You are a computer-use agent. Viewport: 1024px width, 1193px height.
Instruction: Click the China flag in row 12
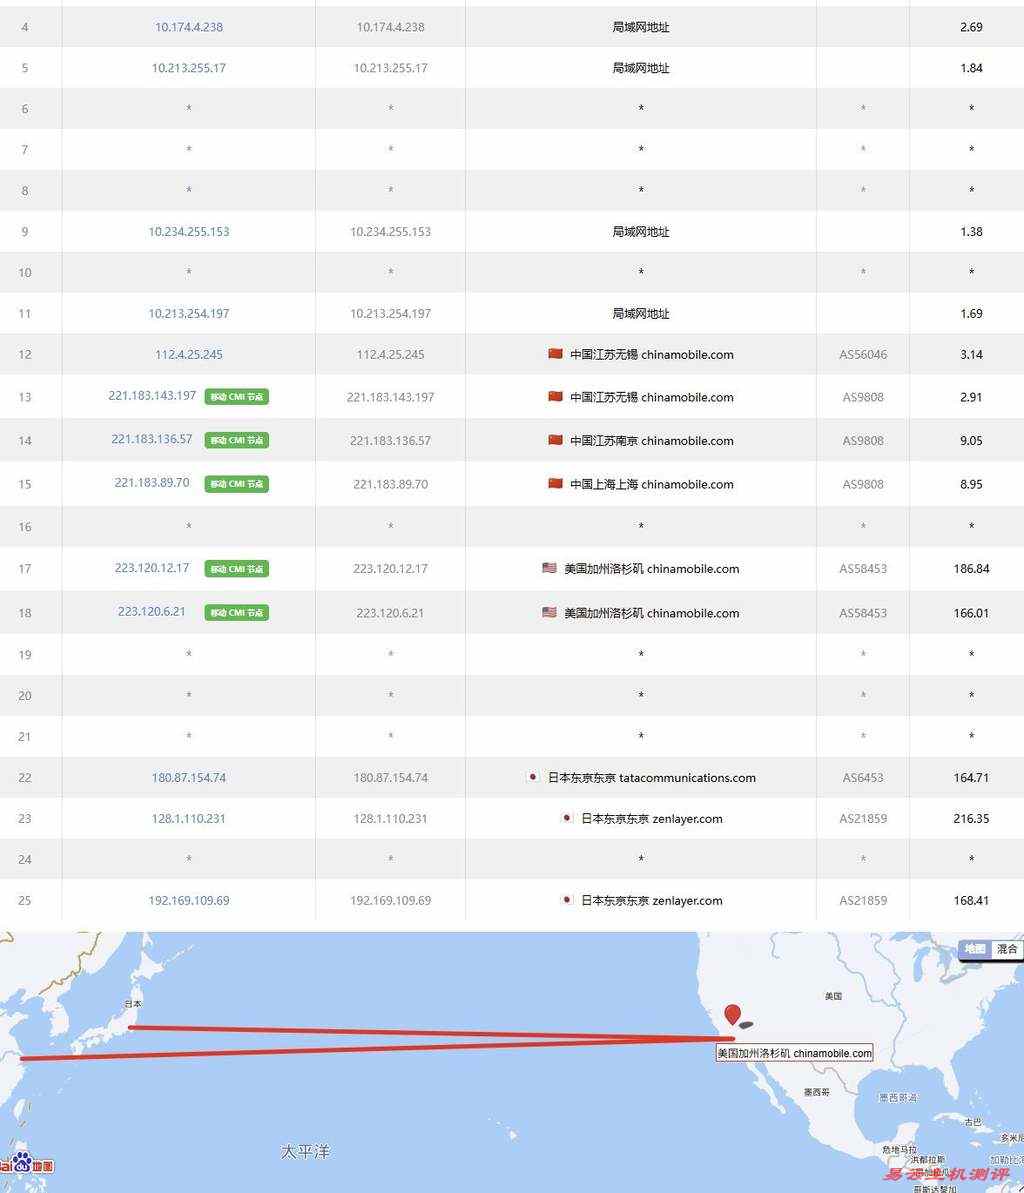(x=555, y=354)
